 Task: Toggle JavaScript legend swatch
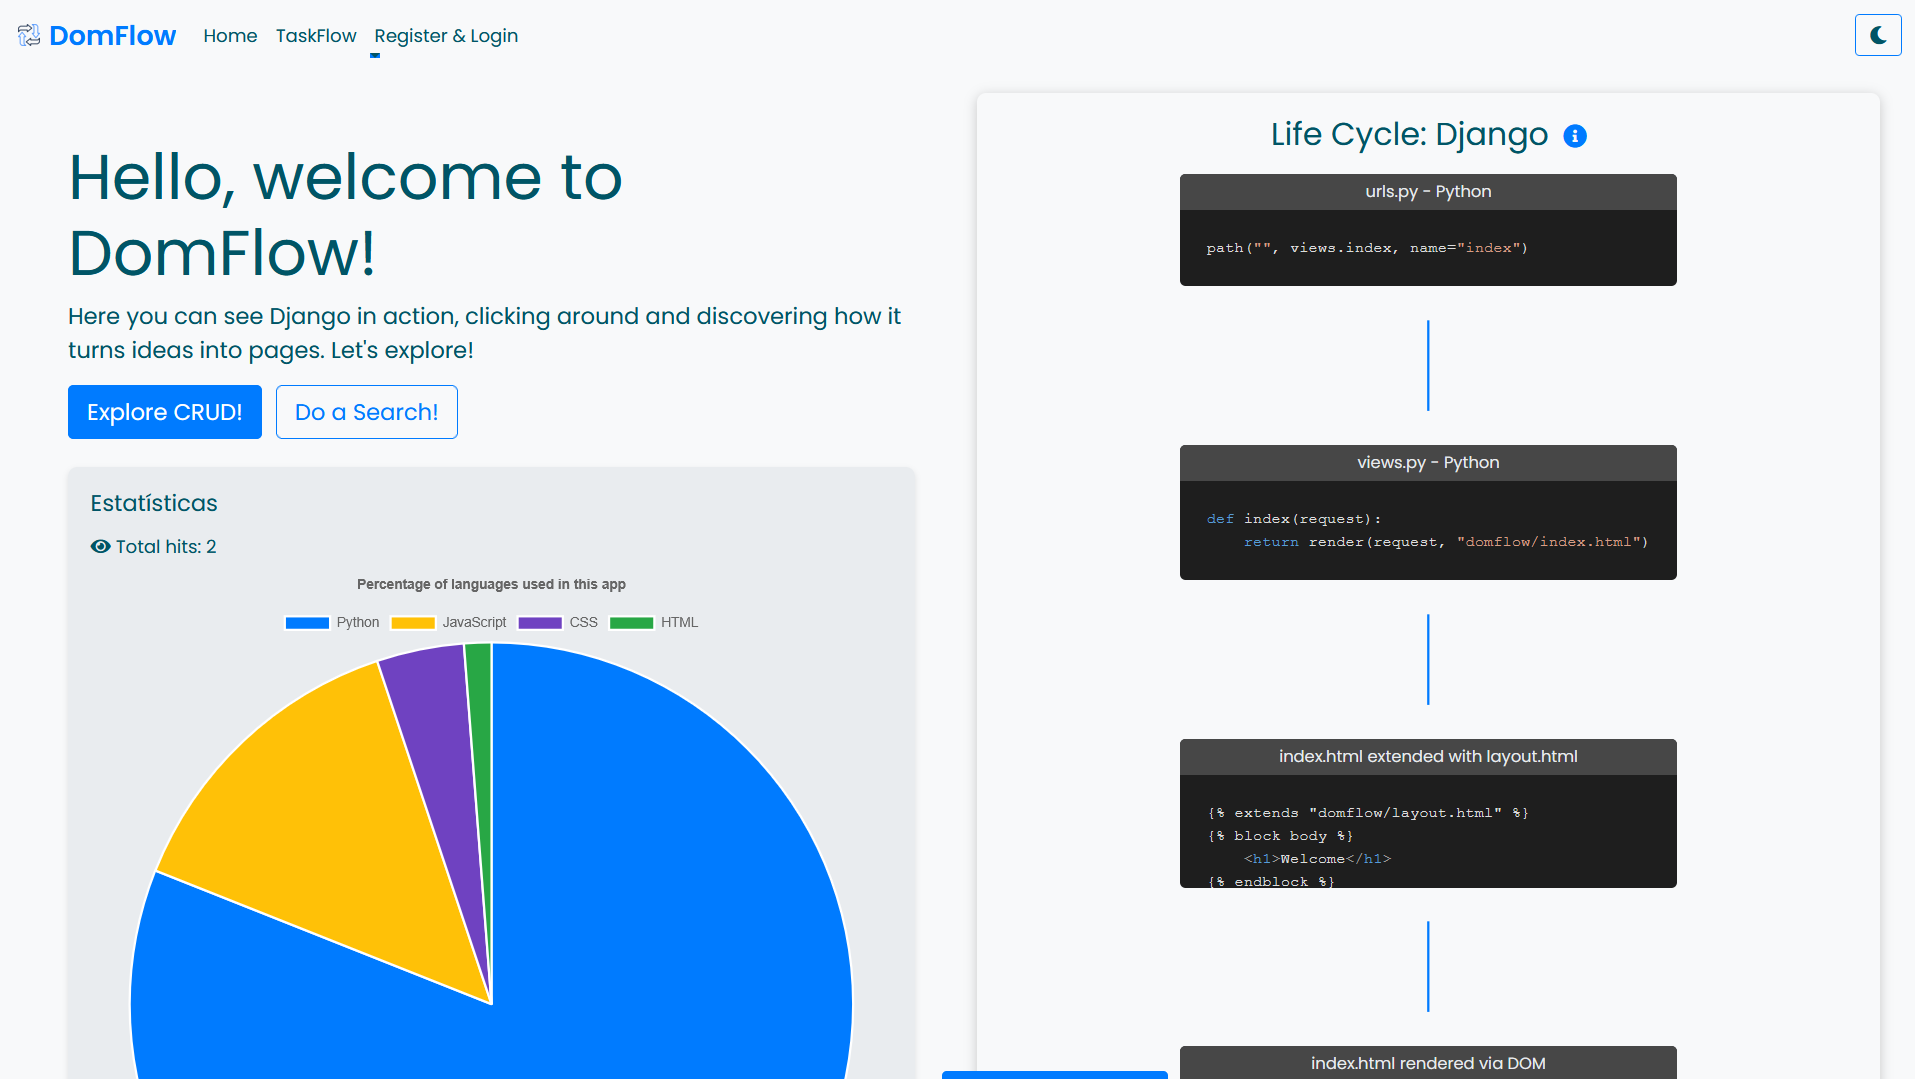coord(413,623)
